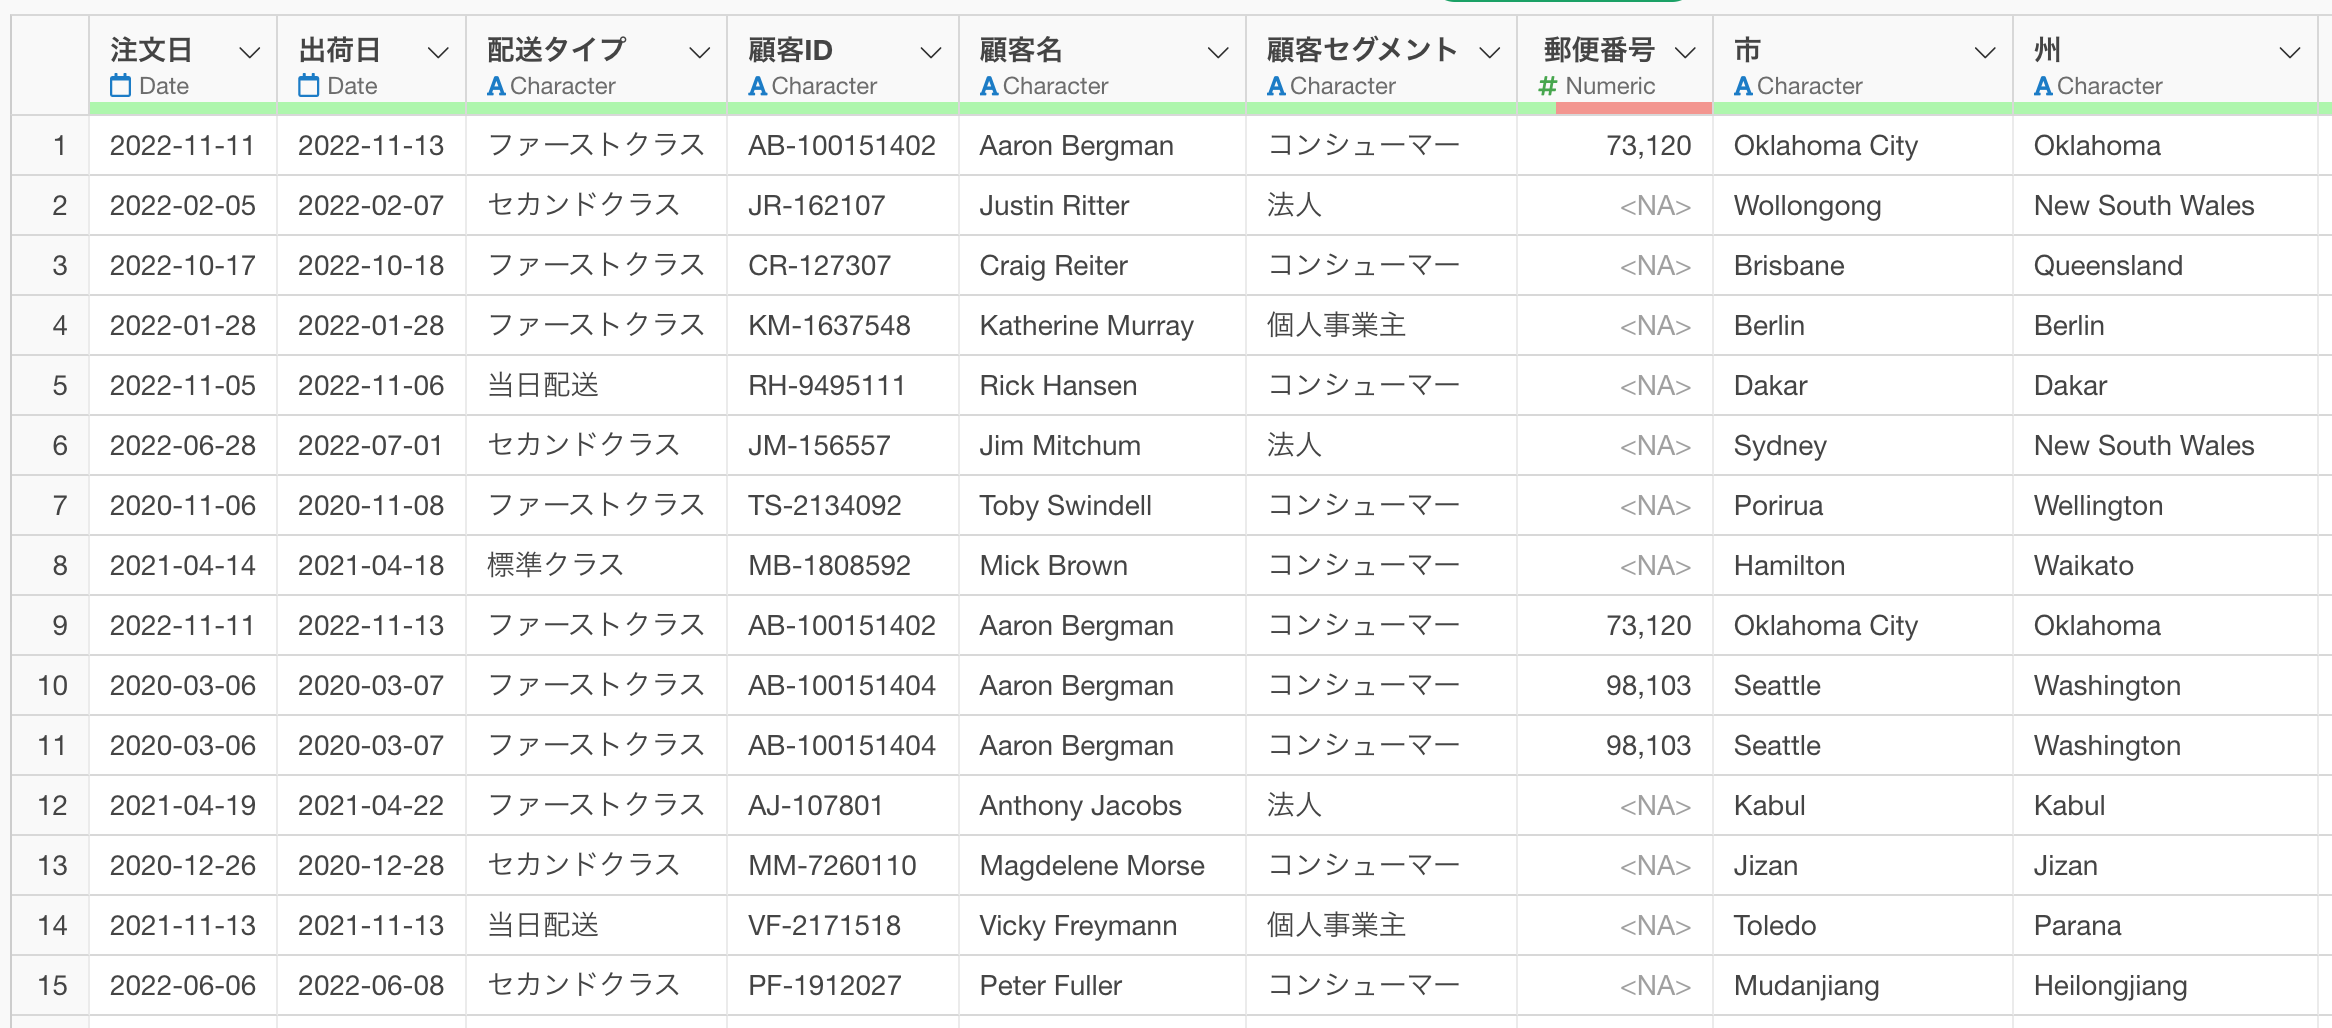
Task: Click the Character type icon under 顧客ID
Action: pos(758,87)
